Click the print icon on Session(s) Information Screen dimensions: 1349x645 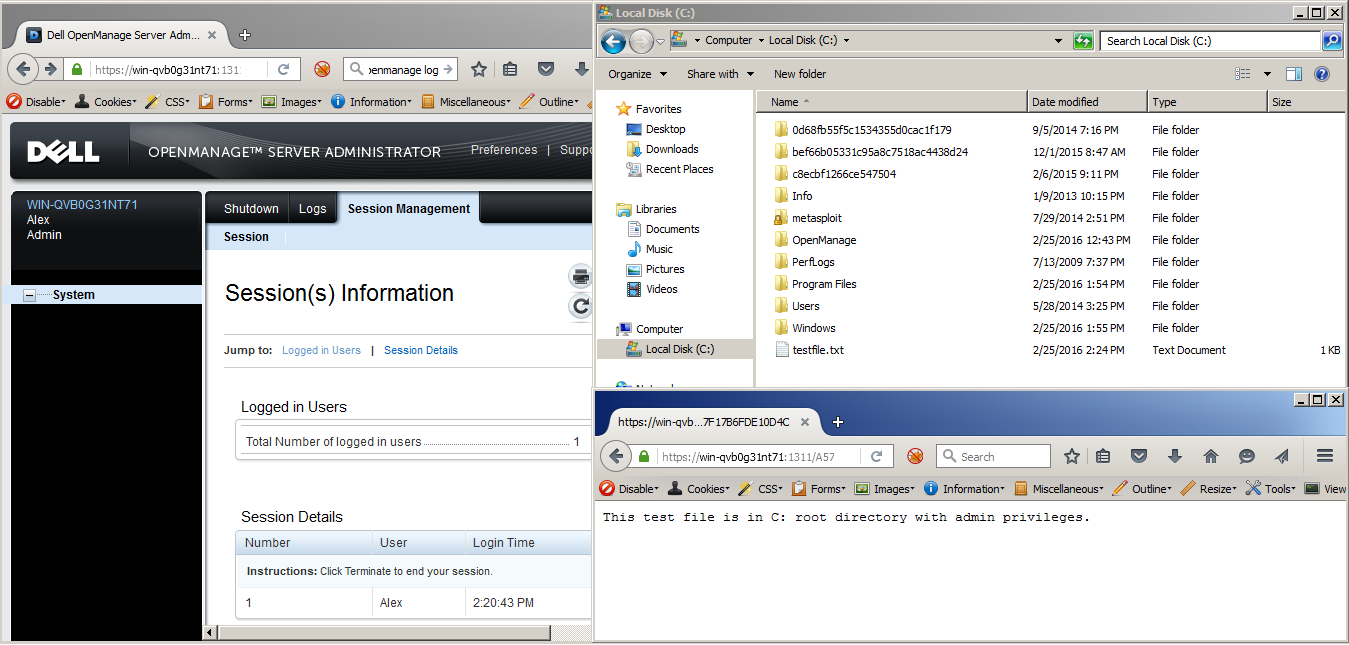pos(581,277)
